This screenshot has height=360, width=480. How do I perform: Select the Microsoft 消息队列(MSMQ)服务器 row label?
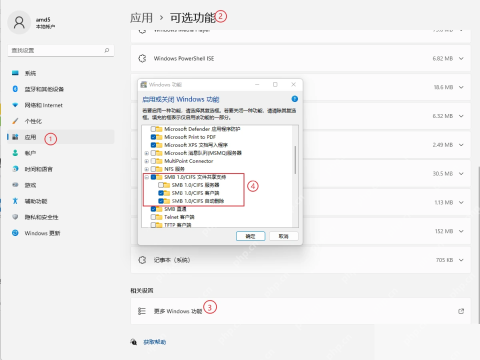coord(203,153)
